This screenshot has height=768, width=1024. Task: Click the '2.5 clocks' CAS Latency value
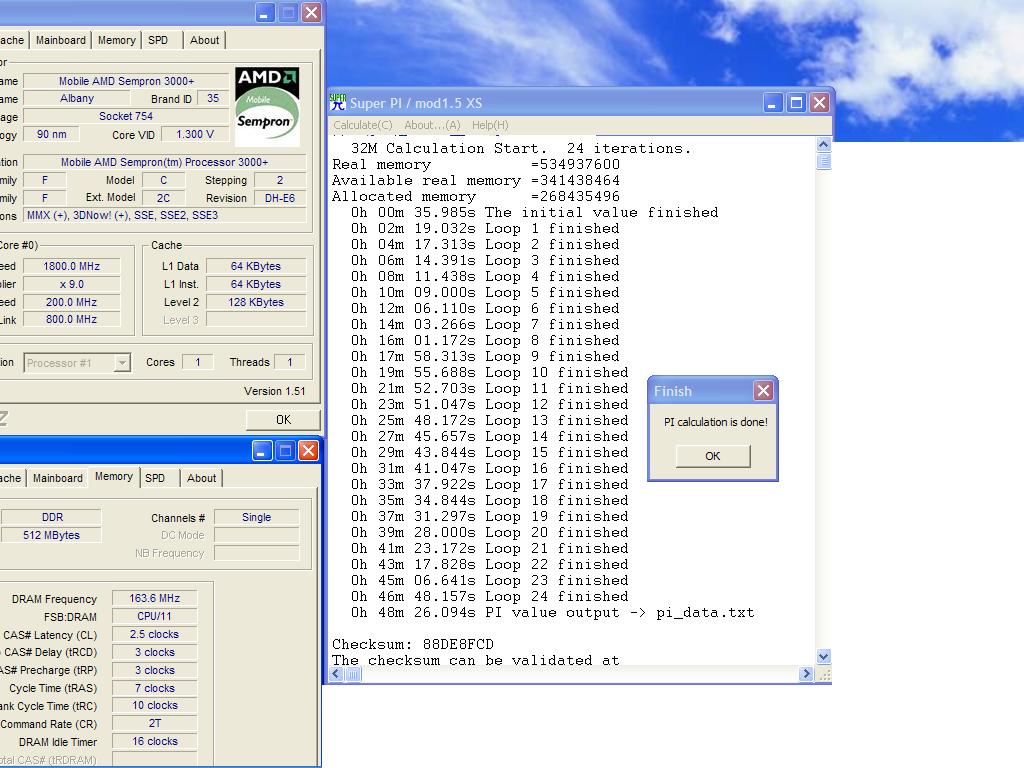tap(155, 634)
